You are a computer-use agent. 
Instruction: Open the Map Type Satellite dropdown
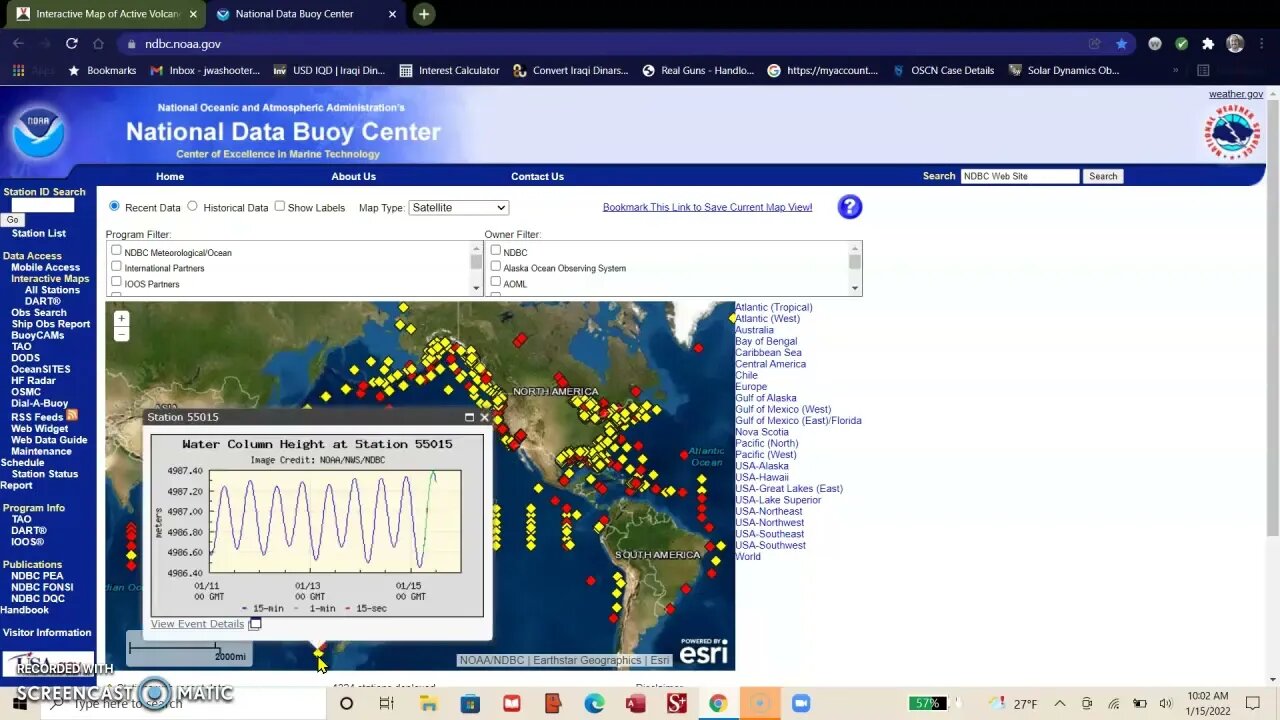pos(459,207)
